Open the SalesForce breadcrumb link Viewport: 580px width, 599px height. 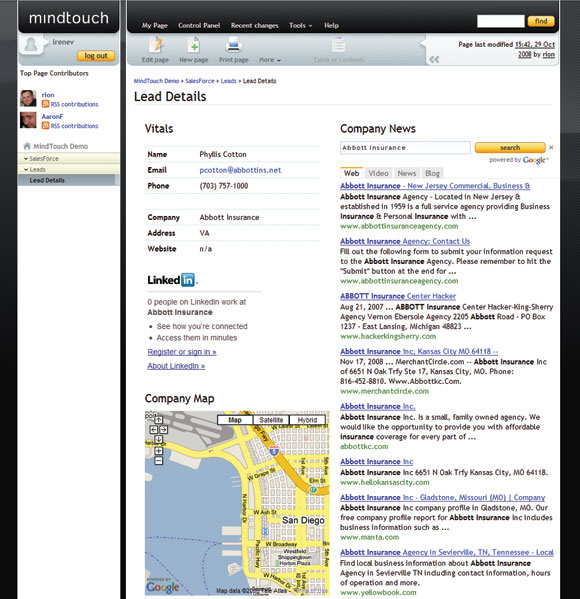pyautogui.click(x=200, y=81)
